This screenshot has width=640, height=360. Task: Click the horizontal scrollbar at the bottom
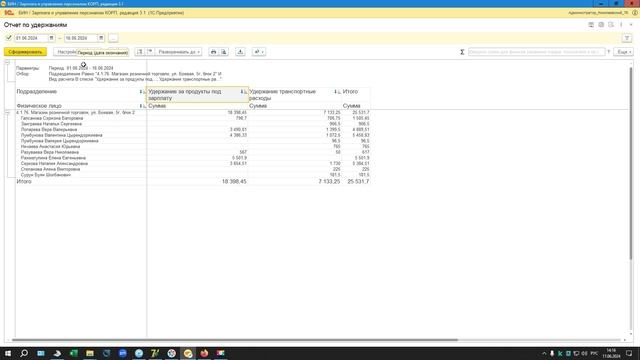[235, 340]
